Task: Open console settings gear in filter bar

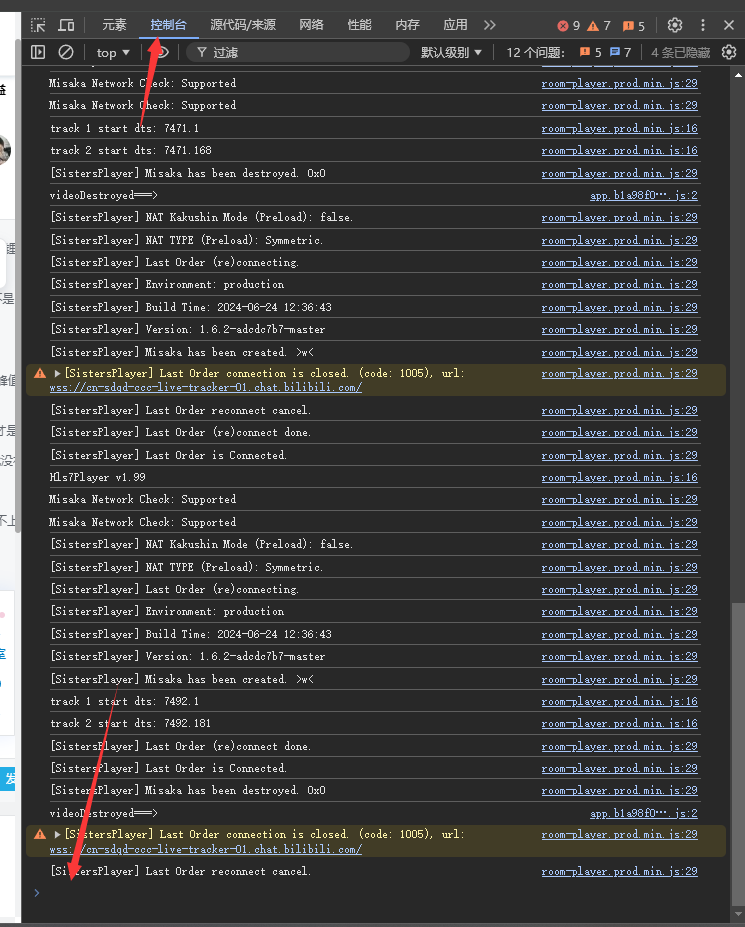Action: [x=728, y=52]
